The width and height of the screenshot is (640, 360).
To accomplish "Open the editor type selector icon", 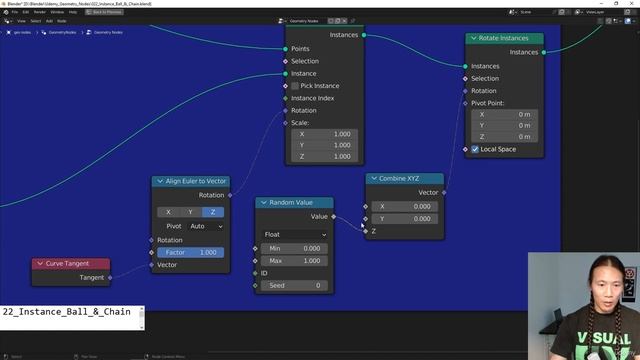I will [x=7, y=21].
